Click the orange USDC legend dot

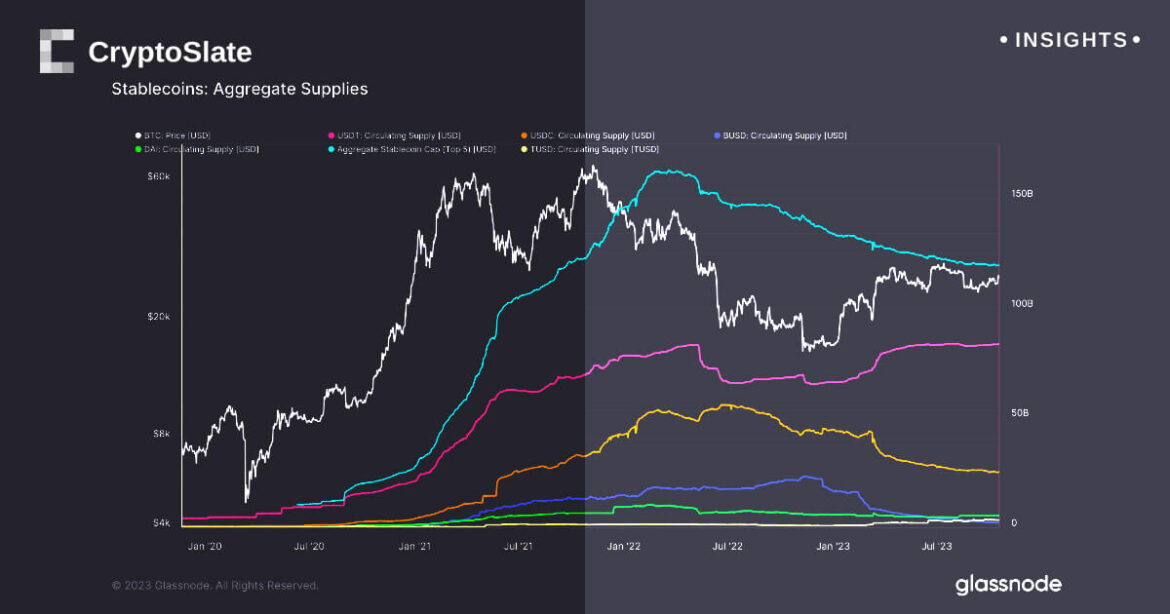click(524, 135)
